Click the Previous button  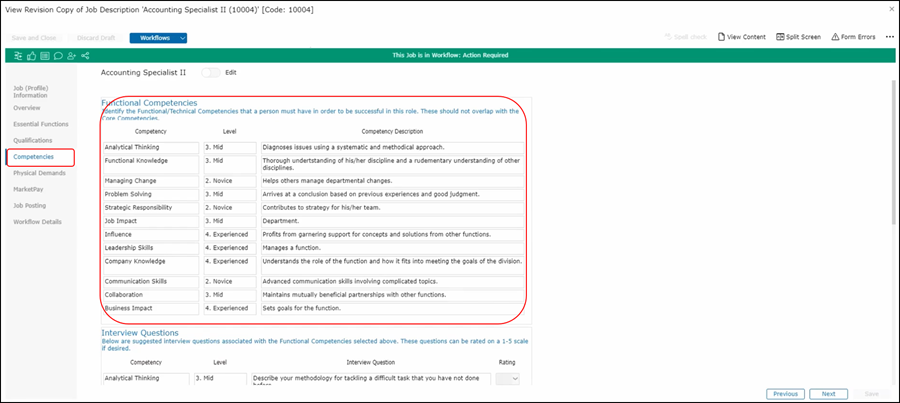coord(785,394)
